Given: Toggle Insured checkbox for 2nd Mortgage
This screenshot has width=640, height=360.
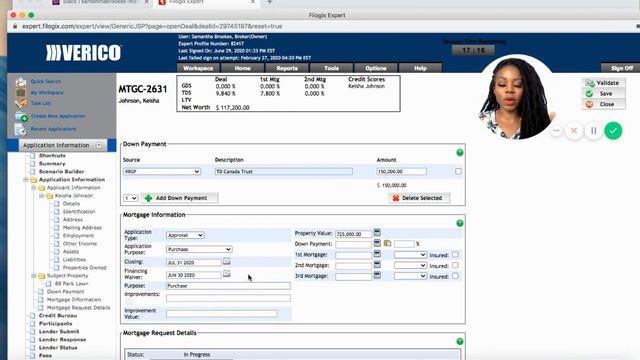Looking at the screenshot, I should coord(455,265).
